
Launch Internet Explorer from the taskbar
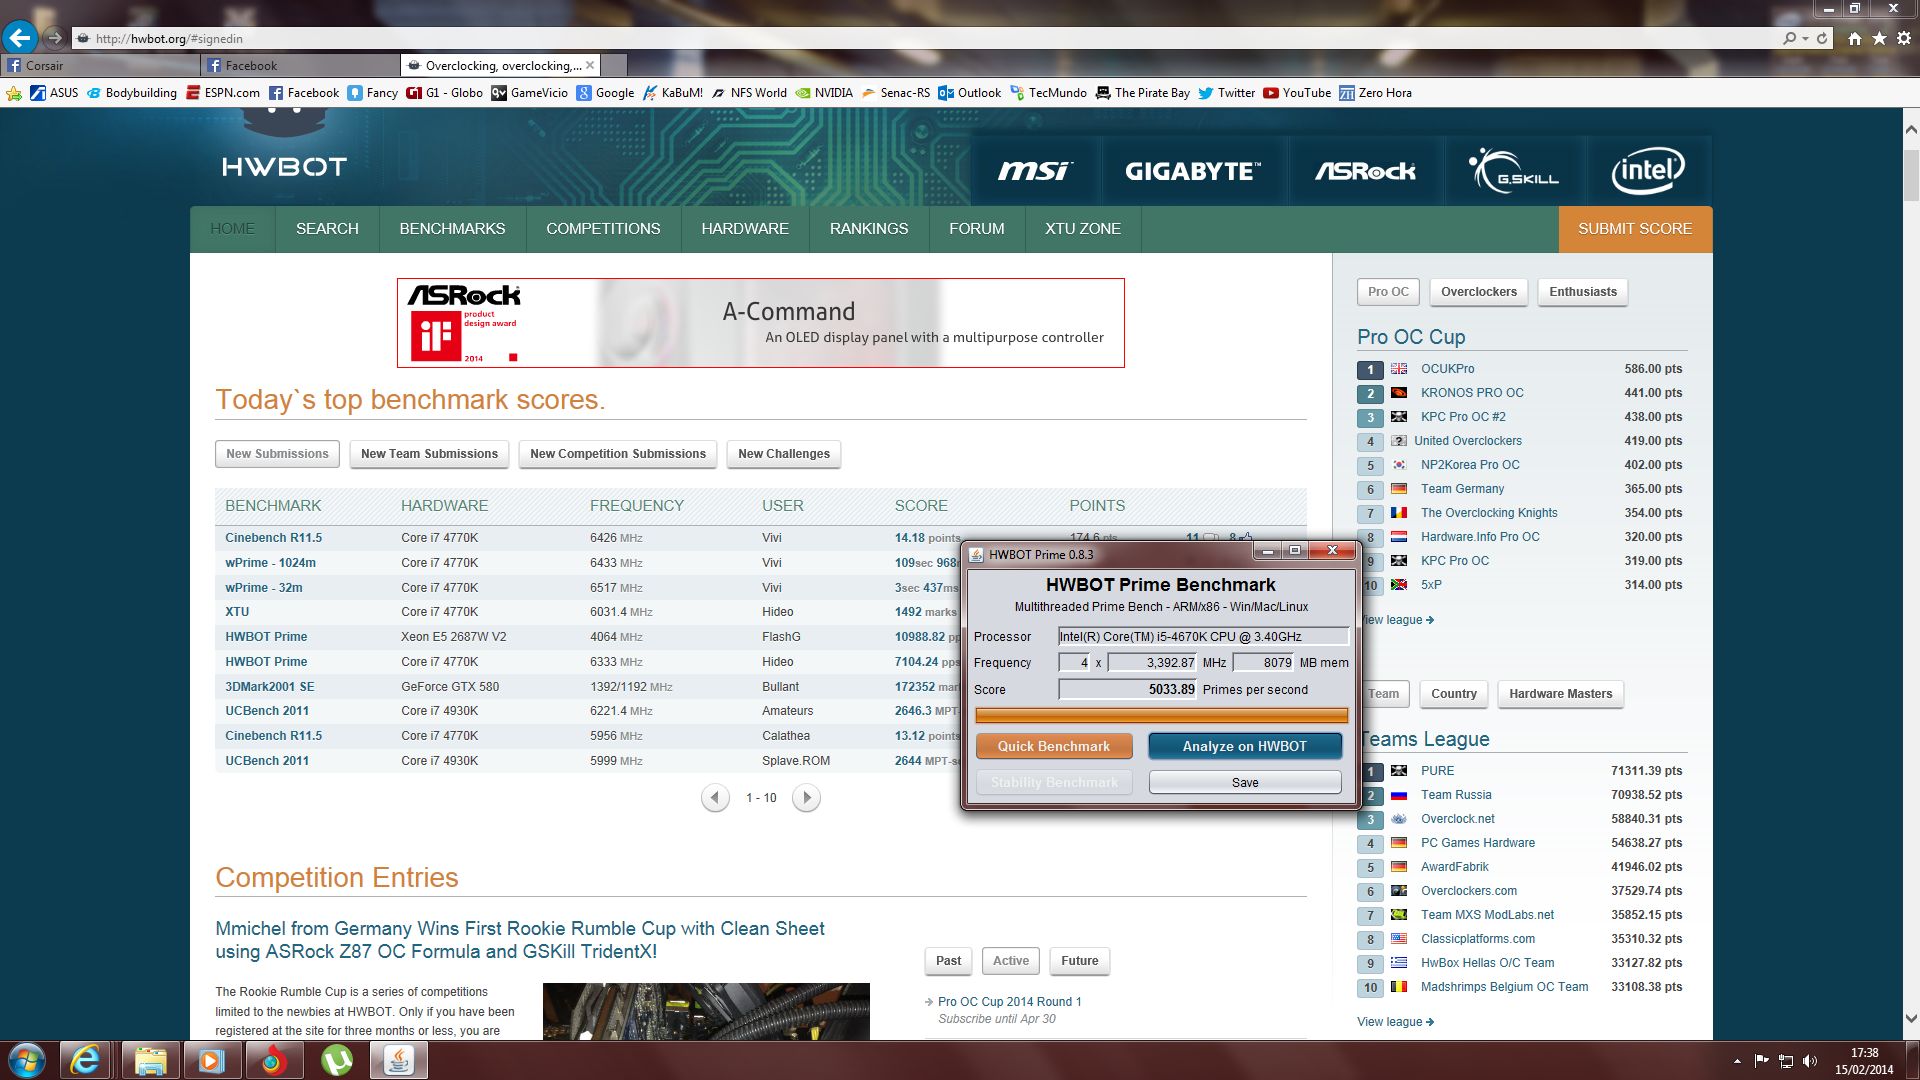pyautogui.click(x=86, y=1060)
